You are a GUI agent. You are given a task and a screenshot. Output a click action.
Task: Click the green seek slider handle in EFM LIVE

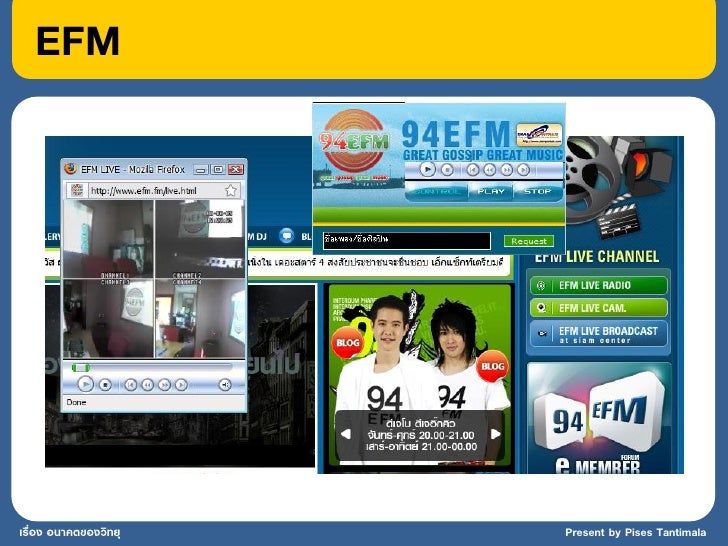coord(81,368)
